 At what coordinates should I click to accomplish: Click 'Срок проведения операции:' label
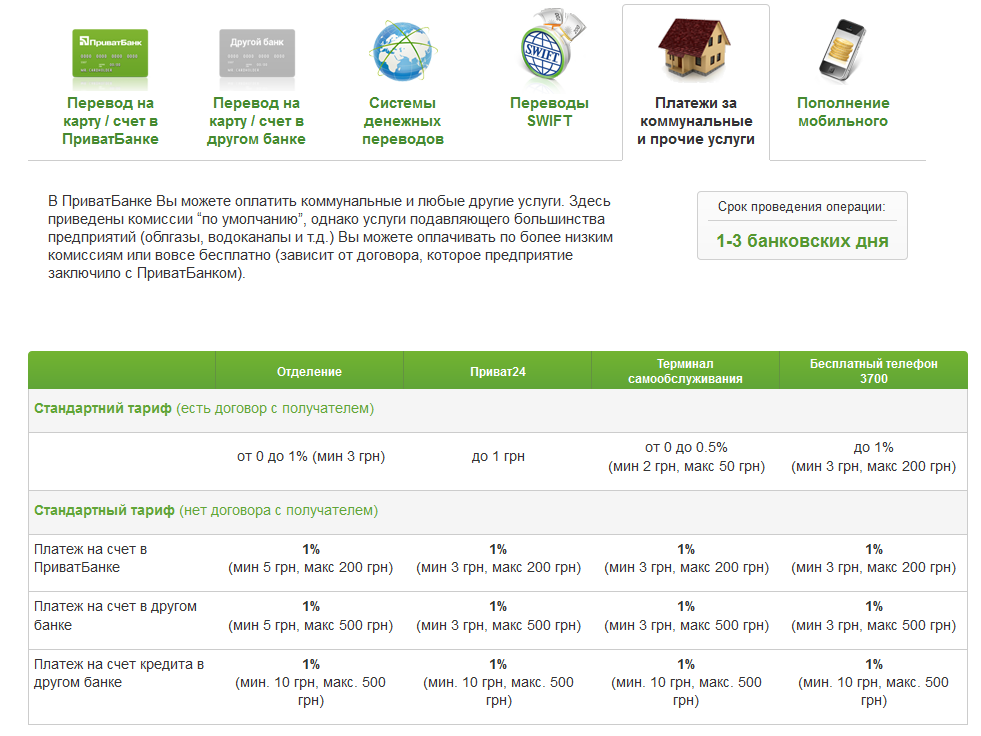coord(801,207)
